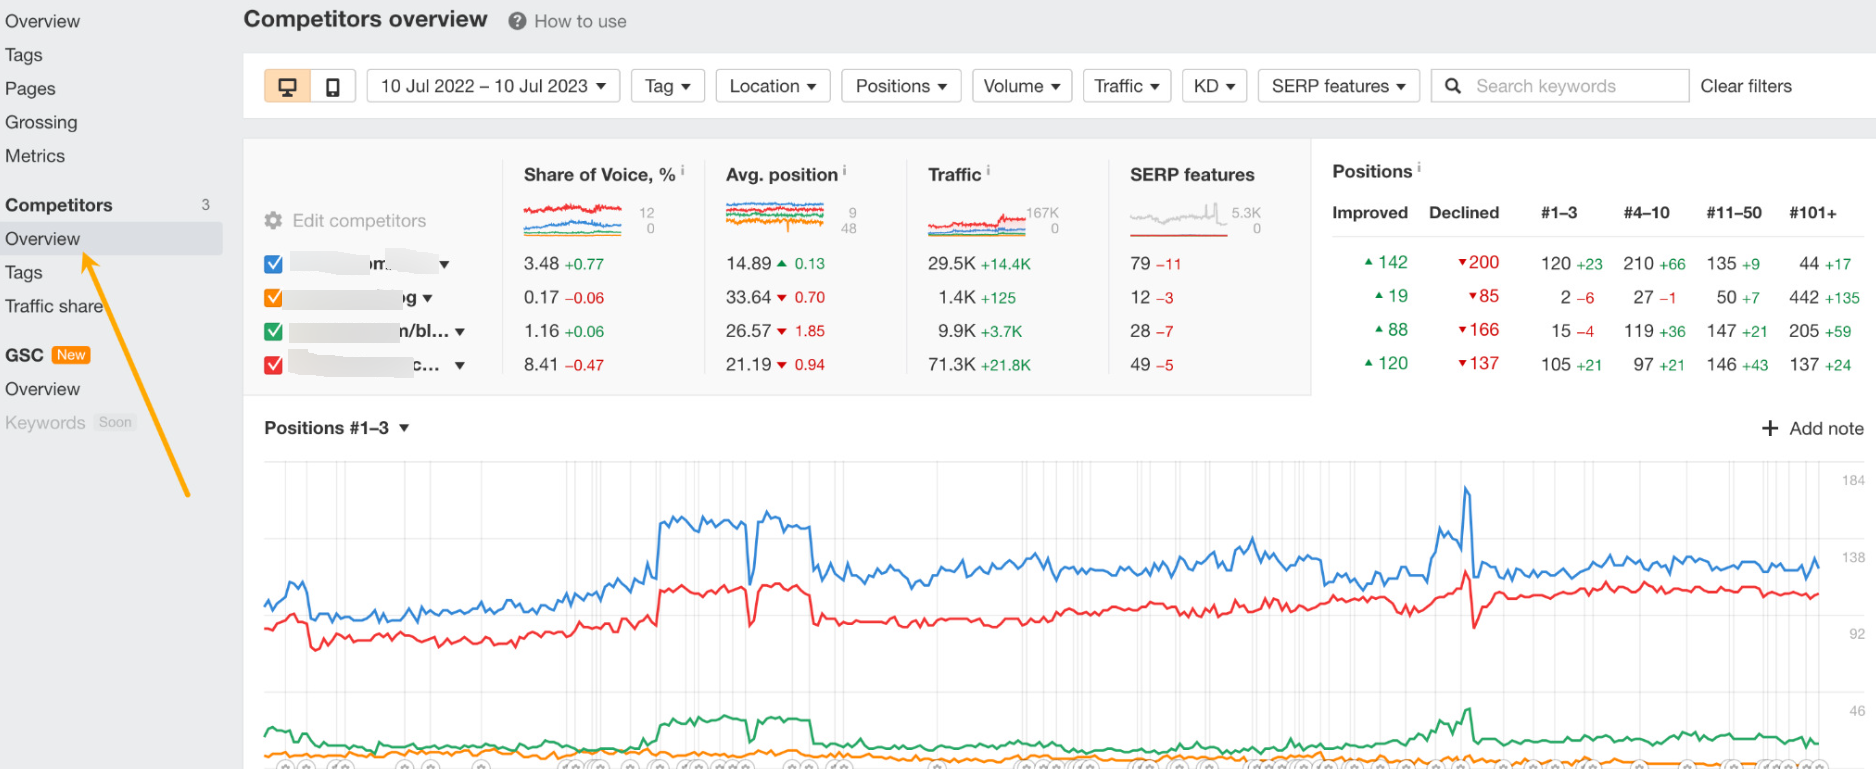Click the Clear filters link
The image size is (1876, 769).
click(1745, 86)
